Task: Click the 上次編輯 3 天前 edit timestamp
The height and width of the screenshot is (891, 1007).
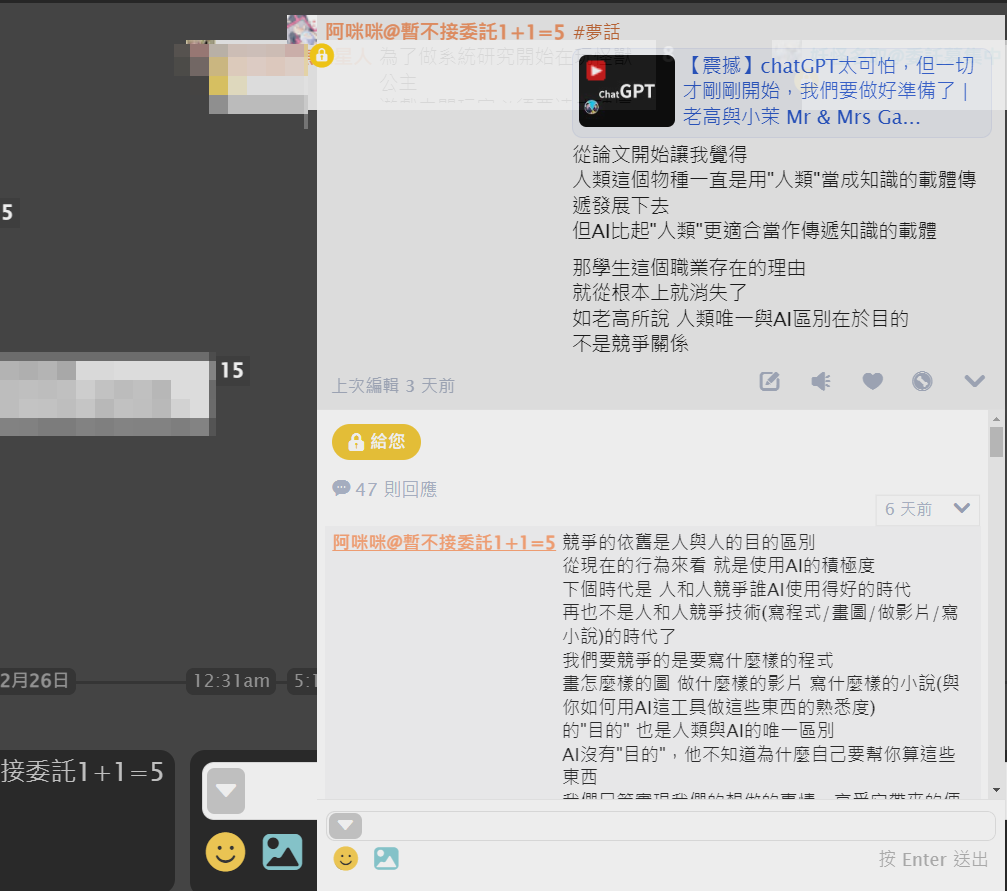Action: click(393, 385)
